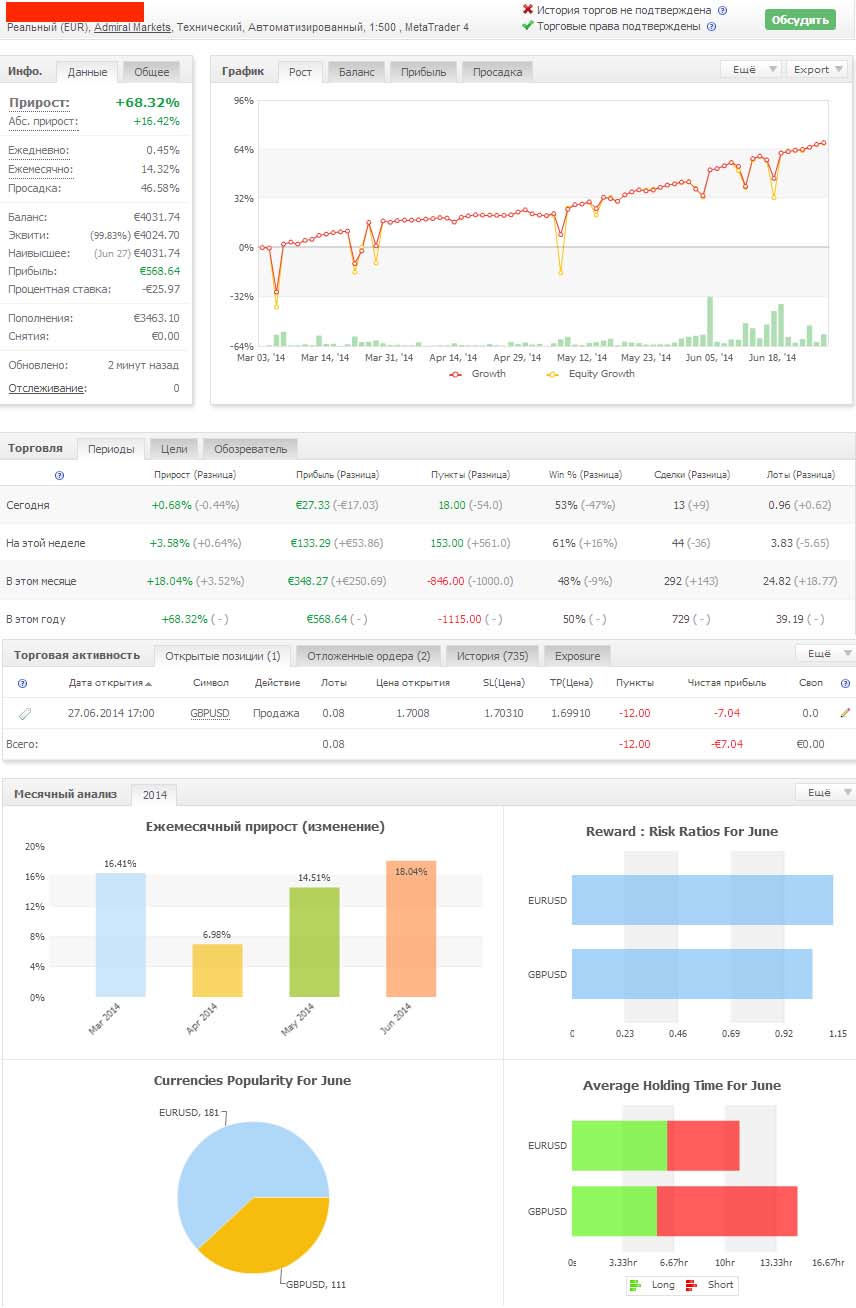Switch to Просадка chart tab

pos(497,72)
